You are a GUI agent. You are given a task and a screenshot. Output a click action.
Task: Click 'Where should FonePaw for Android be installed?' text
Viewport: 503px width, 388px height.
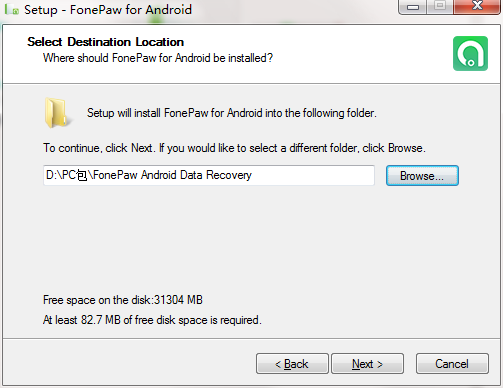tap(158, 58)
